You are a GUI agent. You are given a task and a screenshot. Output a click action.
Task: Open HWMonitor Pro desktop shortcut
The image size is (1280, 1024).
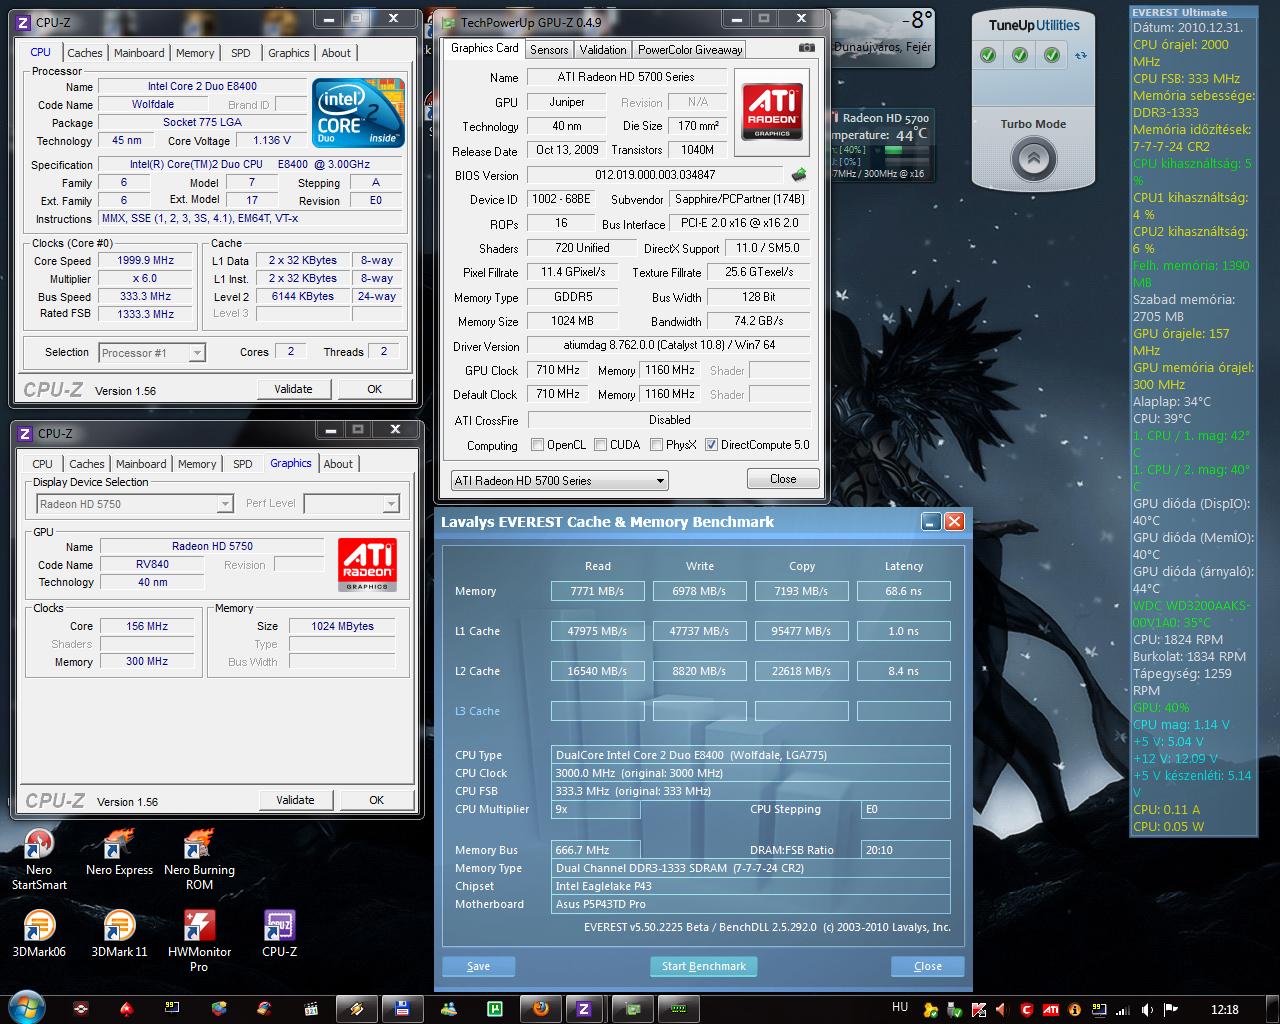[x=199, y=939]
